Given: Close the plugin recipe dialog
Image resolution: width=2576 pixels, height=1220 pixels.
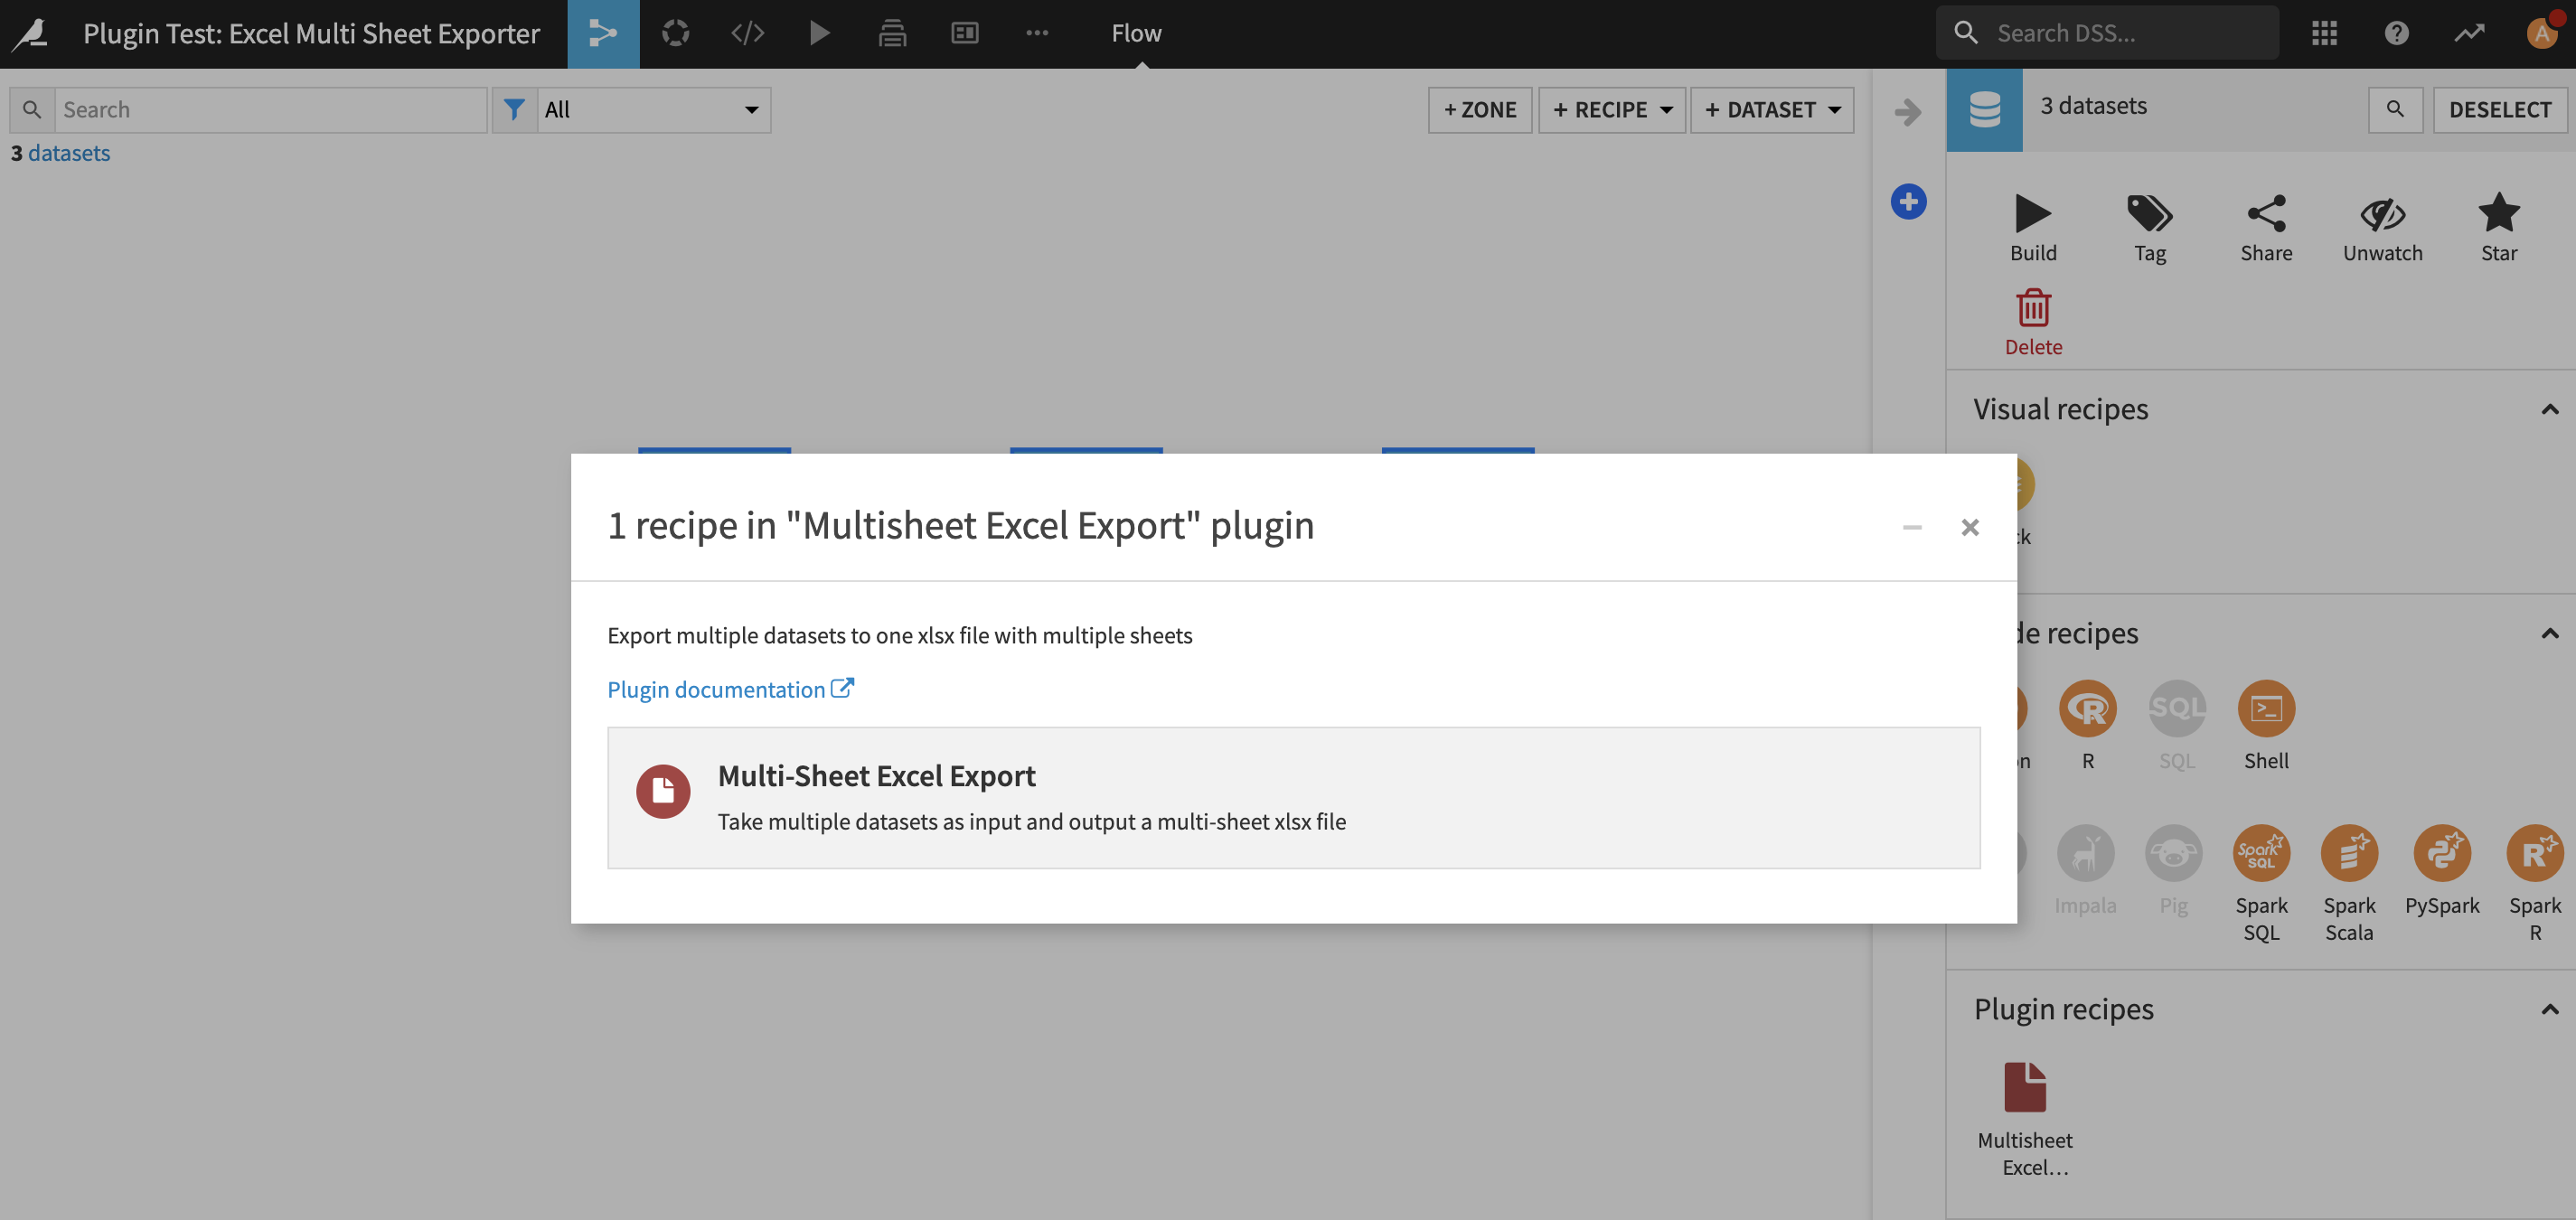Looking at the screenshot, I should point(1969,527).
